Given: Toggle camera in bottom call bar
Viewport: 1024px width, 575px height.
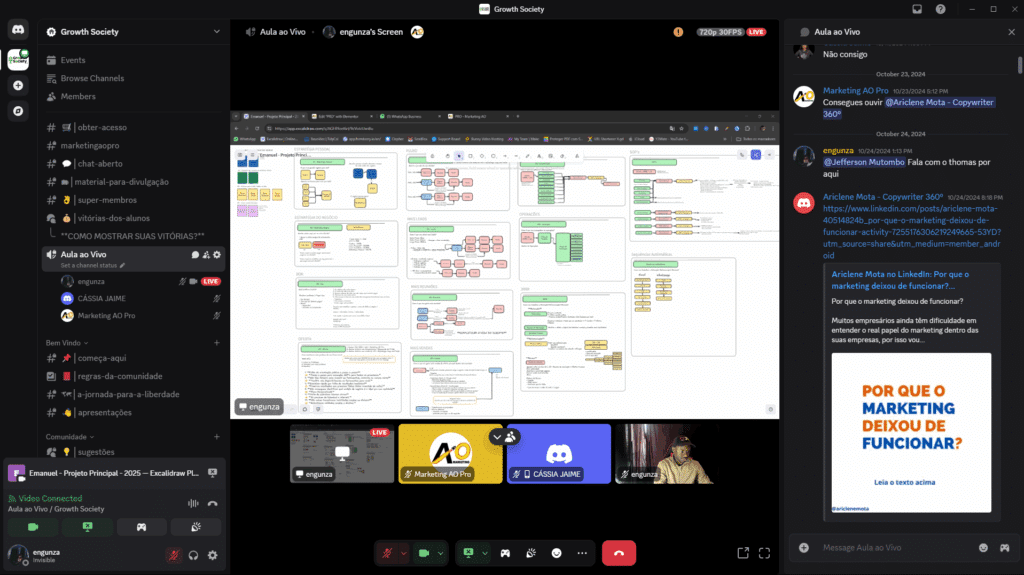Looking at the screenshot, I should point(424,553).
